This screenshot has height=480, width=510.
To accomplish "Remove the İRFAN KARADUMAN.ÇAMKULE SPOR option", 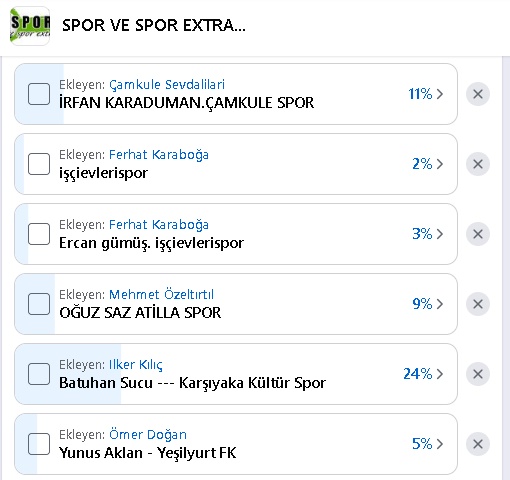I will coord(478,94).
